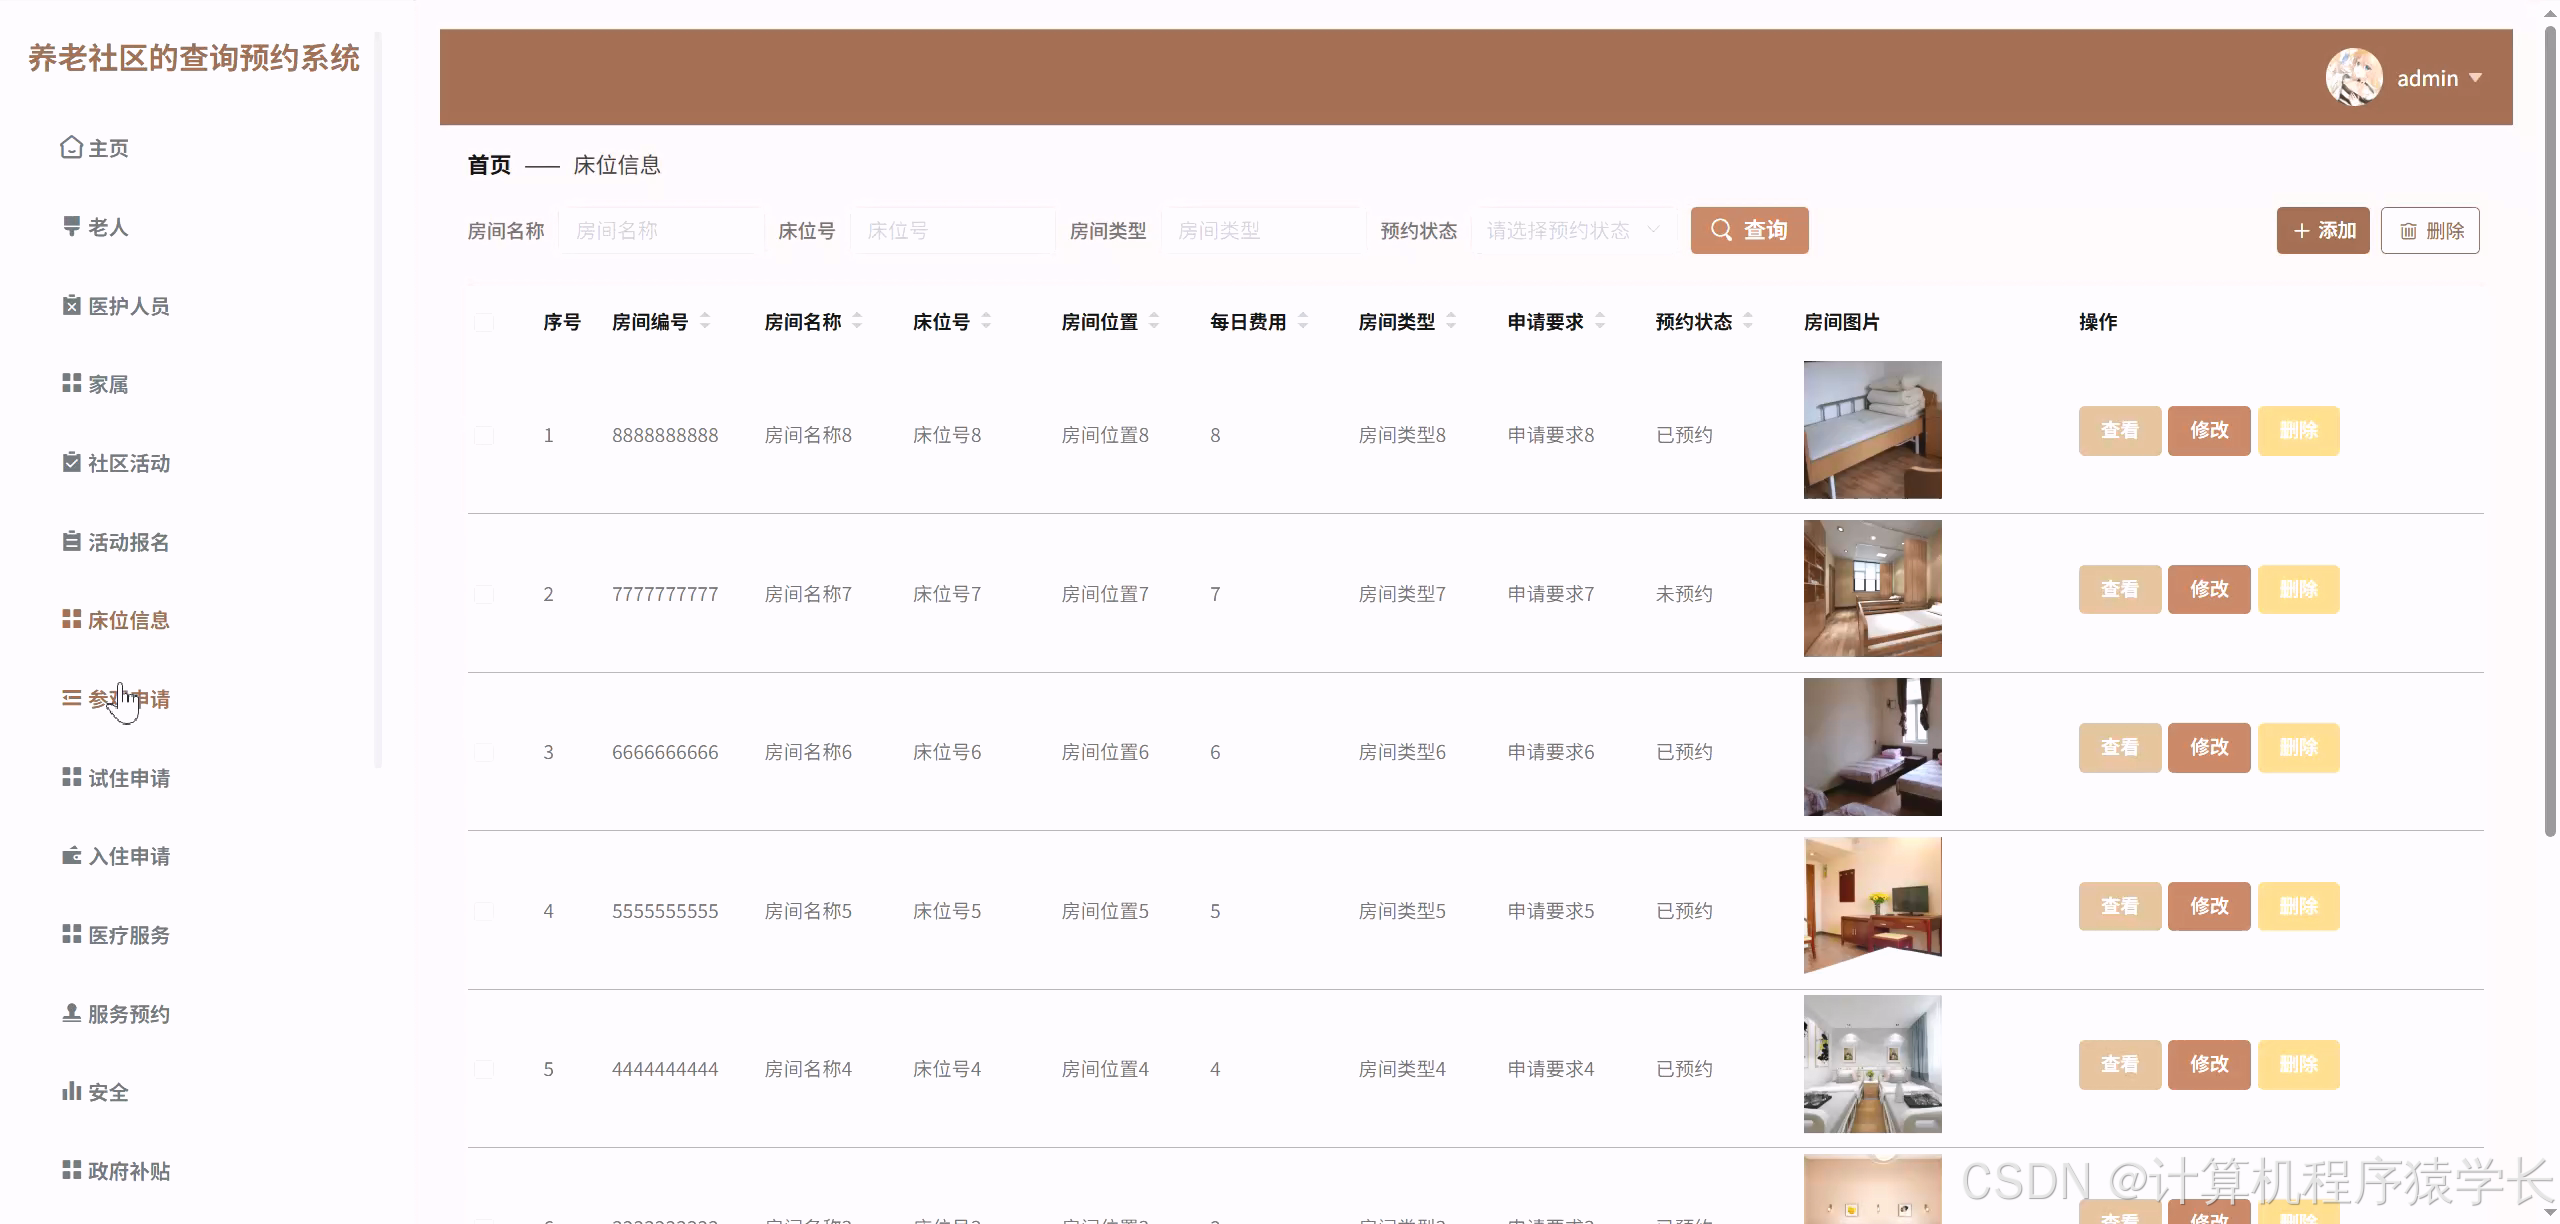Click the admin avatar picture
Viewport: 2560px width, 1224px height.
[x=2353, y=77]
